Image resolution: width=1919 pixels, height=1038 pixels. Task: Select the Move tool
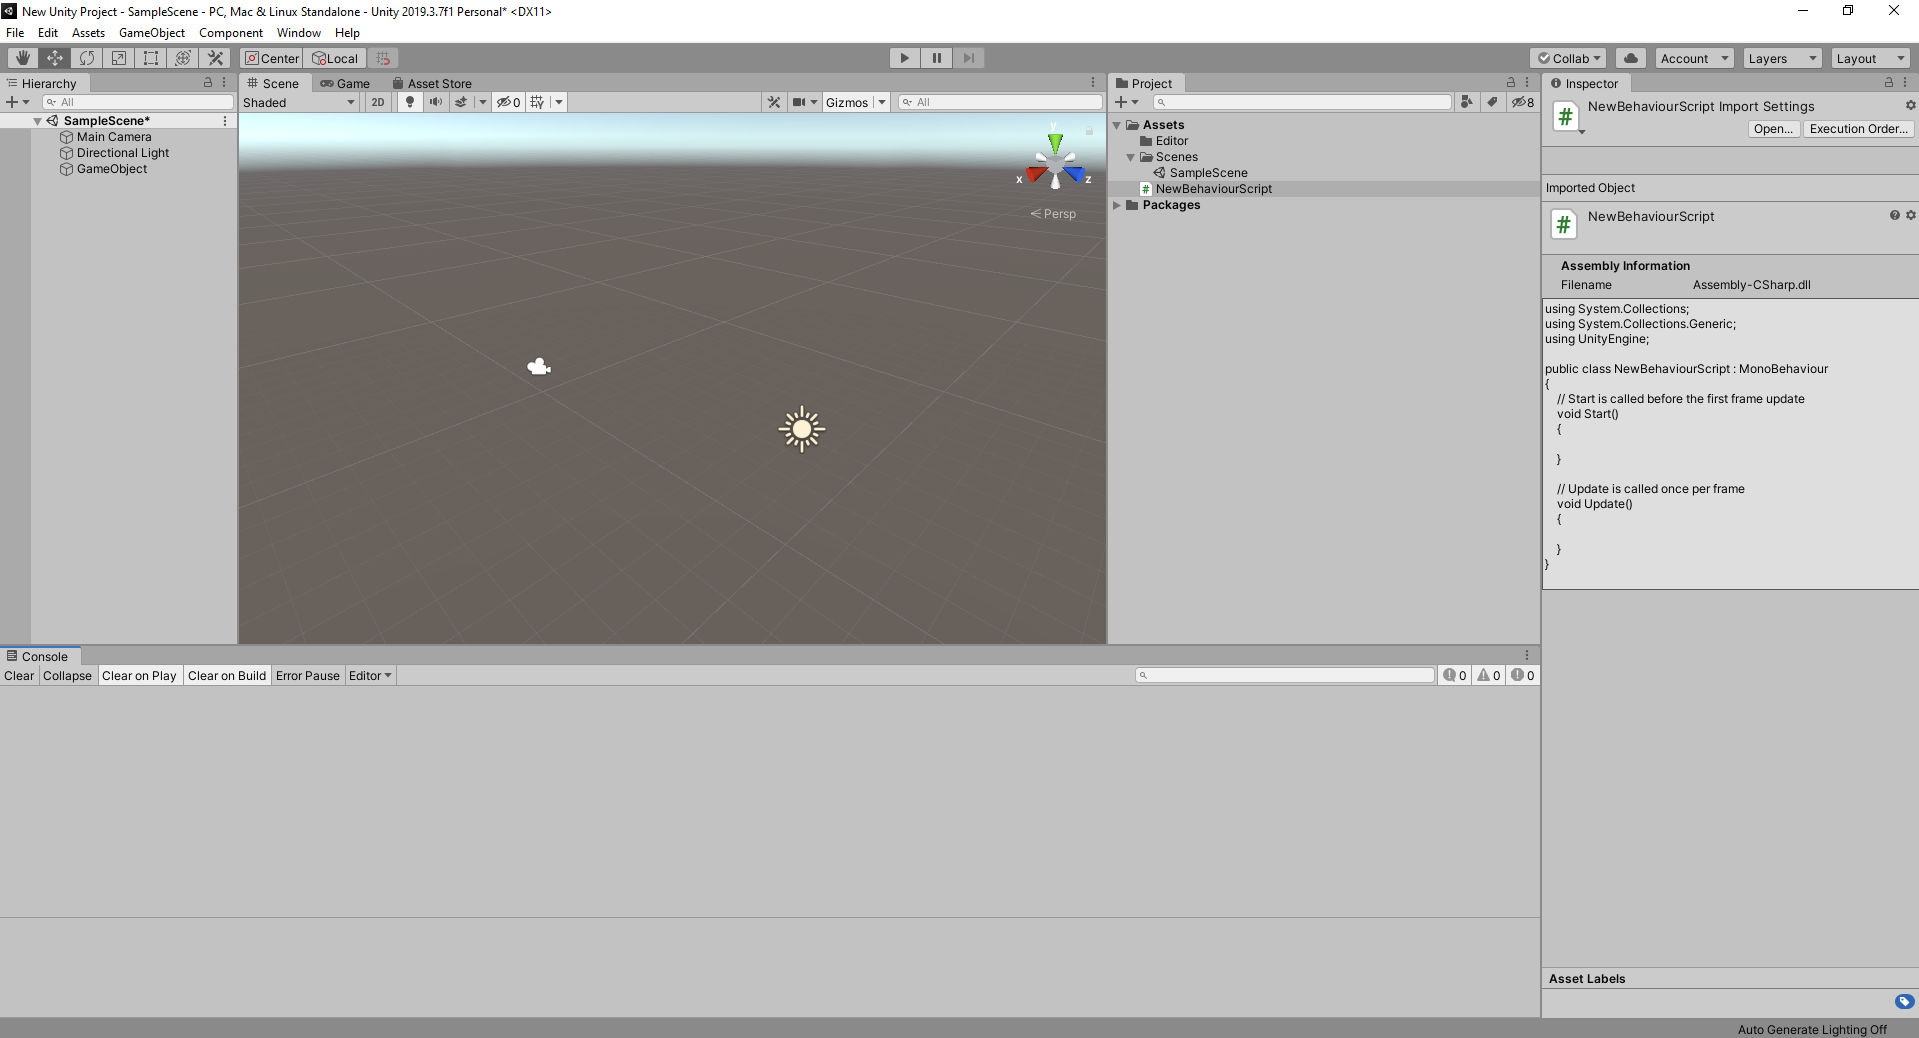[54, 58]
